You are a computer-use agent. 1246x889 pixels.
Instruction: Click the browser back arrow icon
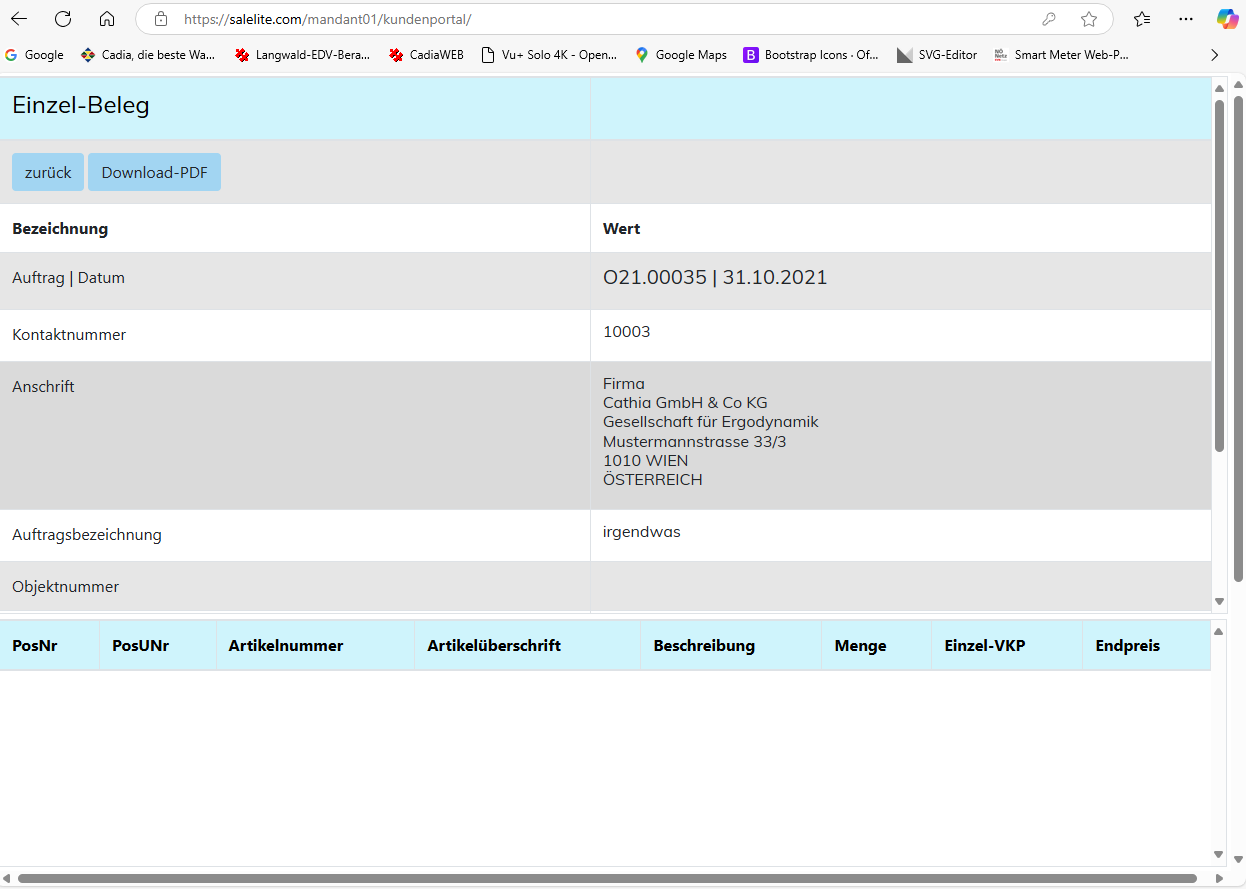pyautogui.click(x=19, y=19)
